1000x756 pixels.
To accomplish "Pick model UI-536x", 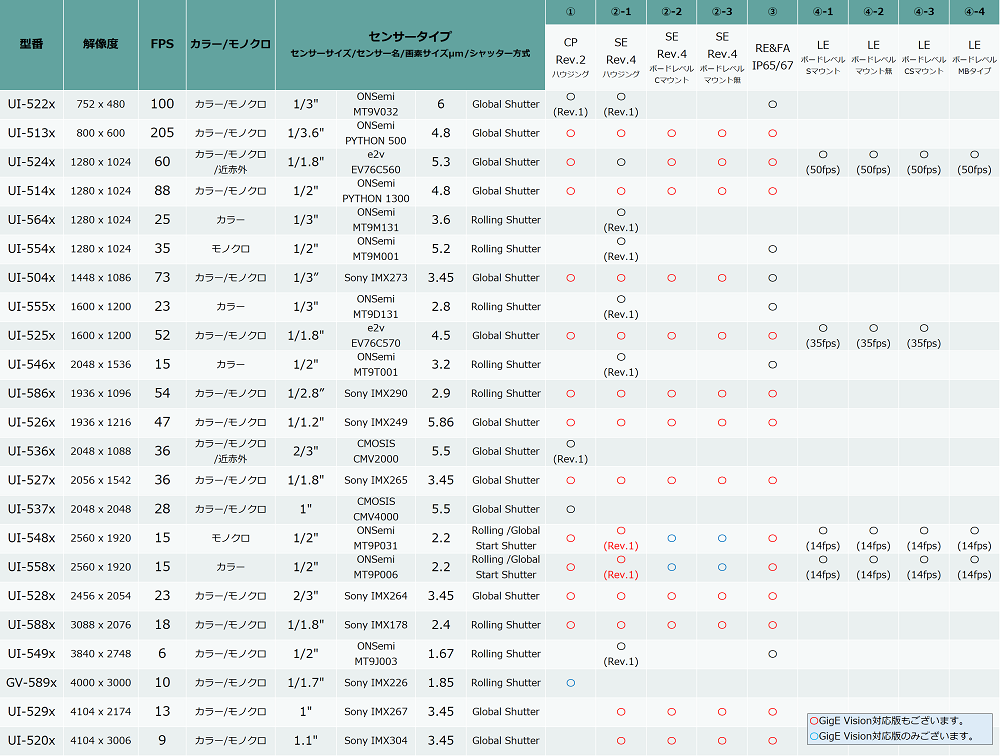I will coord(31,451).
